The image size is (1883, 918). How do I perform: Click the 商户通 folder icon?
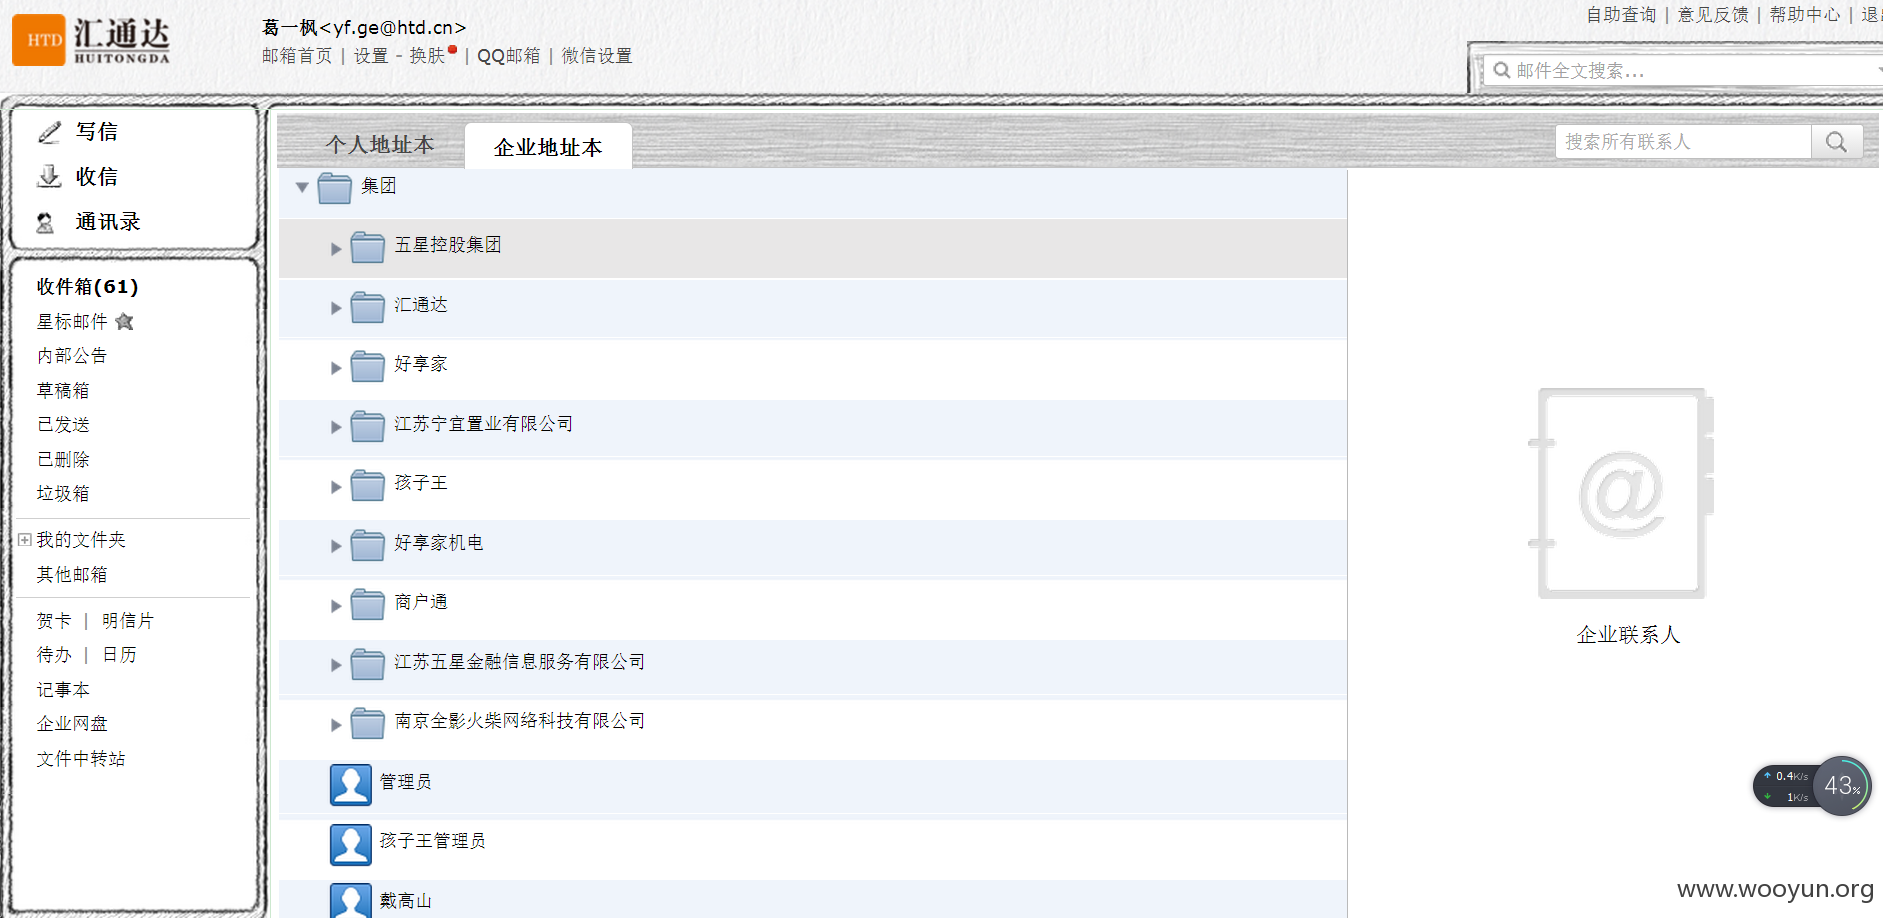click(x=368, y=604)
